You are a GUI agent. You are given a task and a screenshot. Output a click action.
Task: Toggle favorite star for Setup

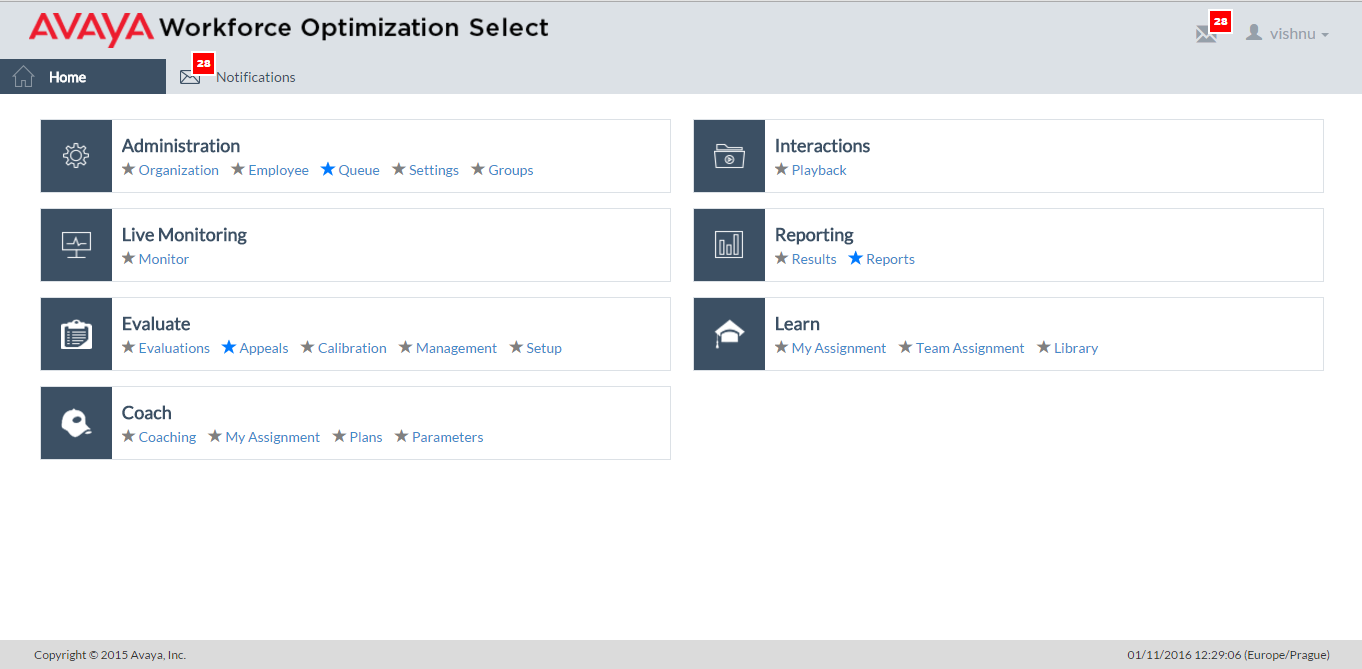pyautogui.click(x=516, y=347)
